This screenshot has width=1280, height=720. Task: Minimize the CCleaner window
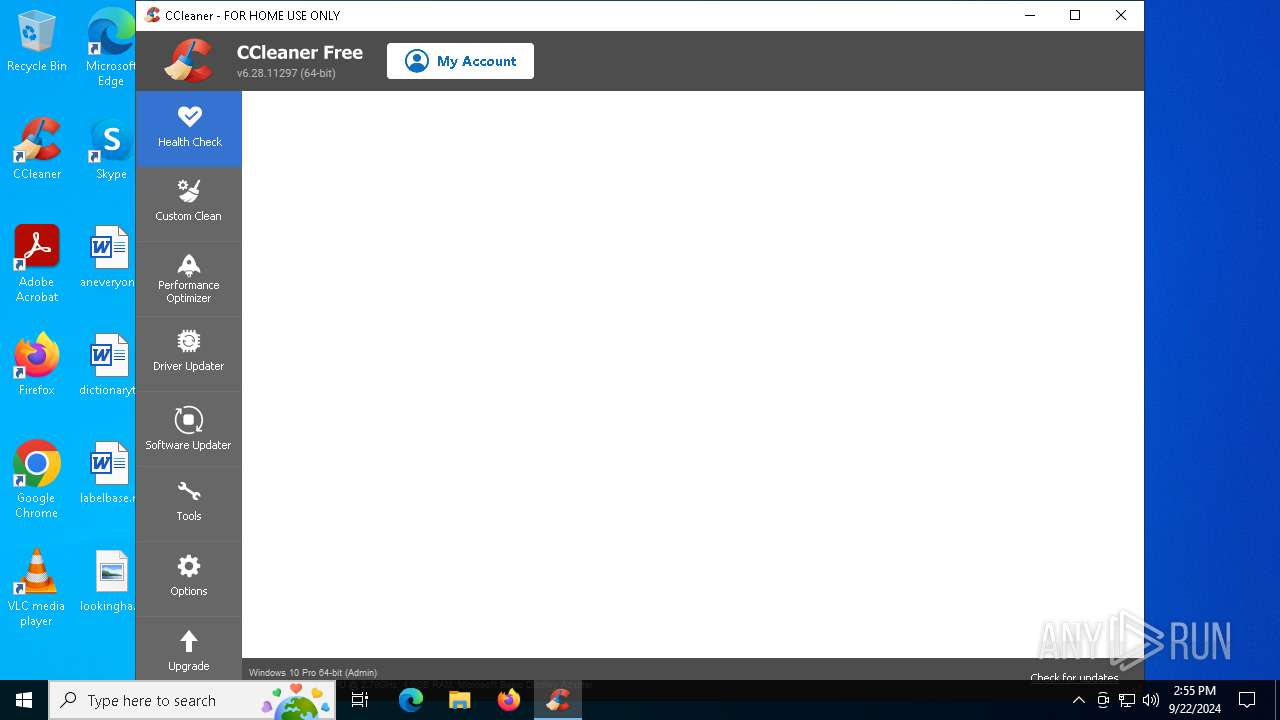point(1029,15)
